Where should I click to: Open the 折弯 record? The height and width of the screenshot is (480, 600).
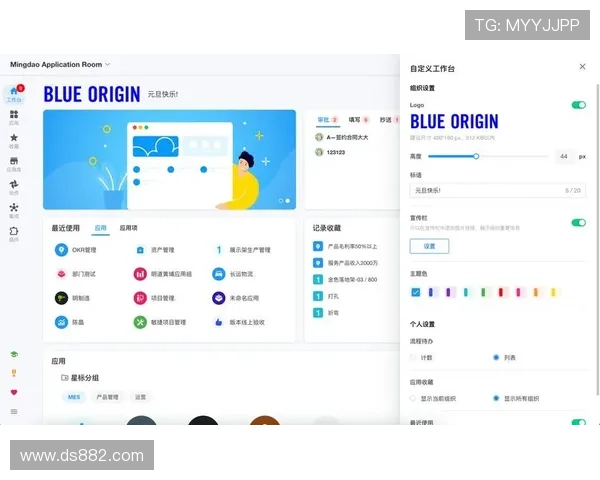click(326, 313)
